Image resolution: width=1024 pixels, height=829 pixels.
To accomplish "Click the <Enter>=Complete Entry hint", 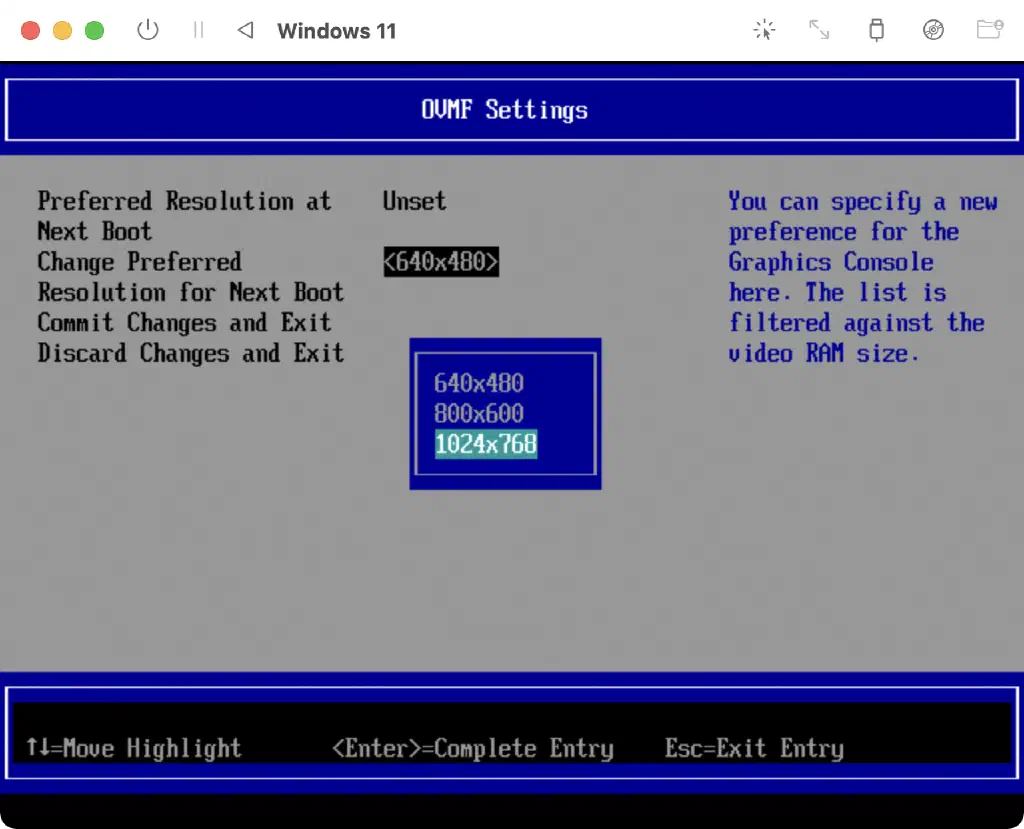I will [472, 748].
